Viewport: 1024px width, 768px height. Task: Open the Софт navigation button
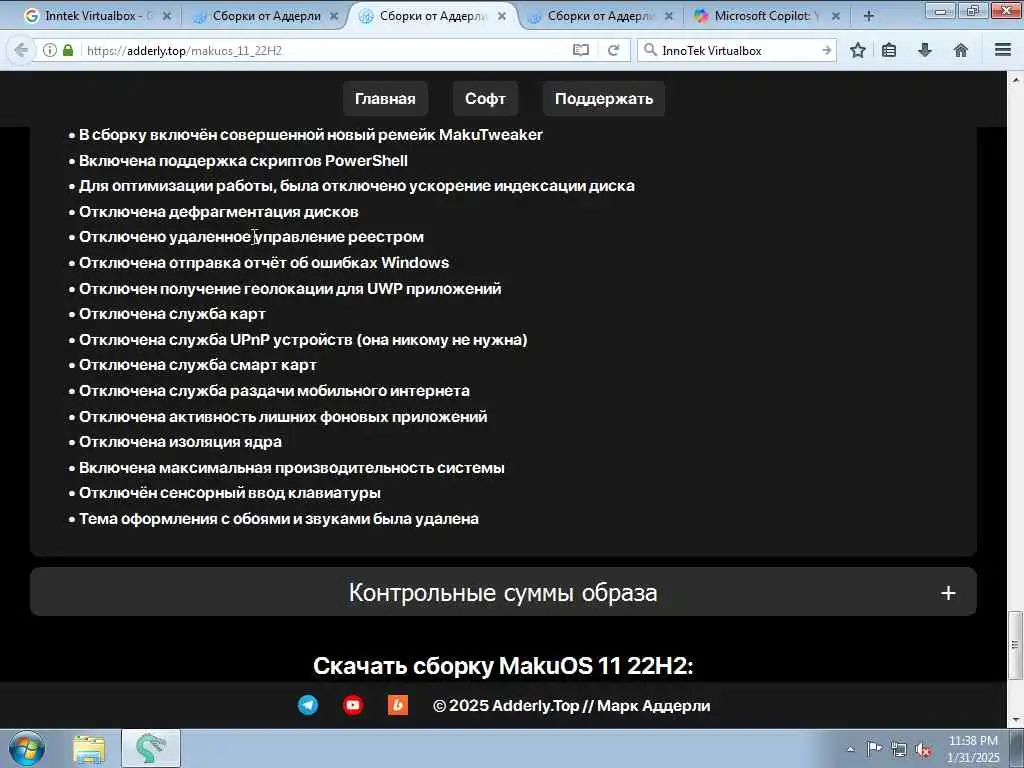click(485, 99)
